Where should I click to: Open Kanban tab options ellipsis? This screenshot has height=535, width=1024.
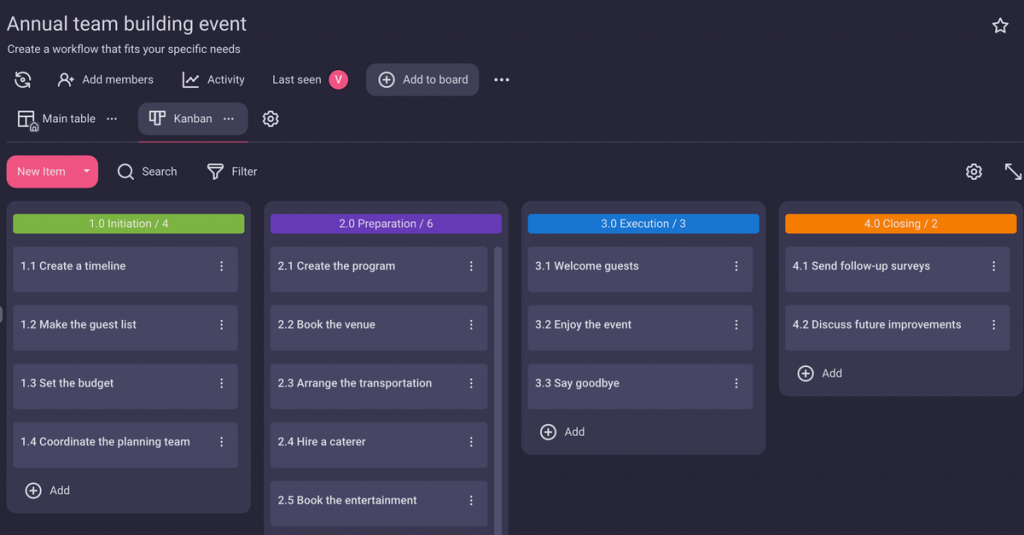pyautogui.click(x=229, y=119)
